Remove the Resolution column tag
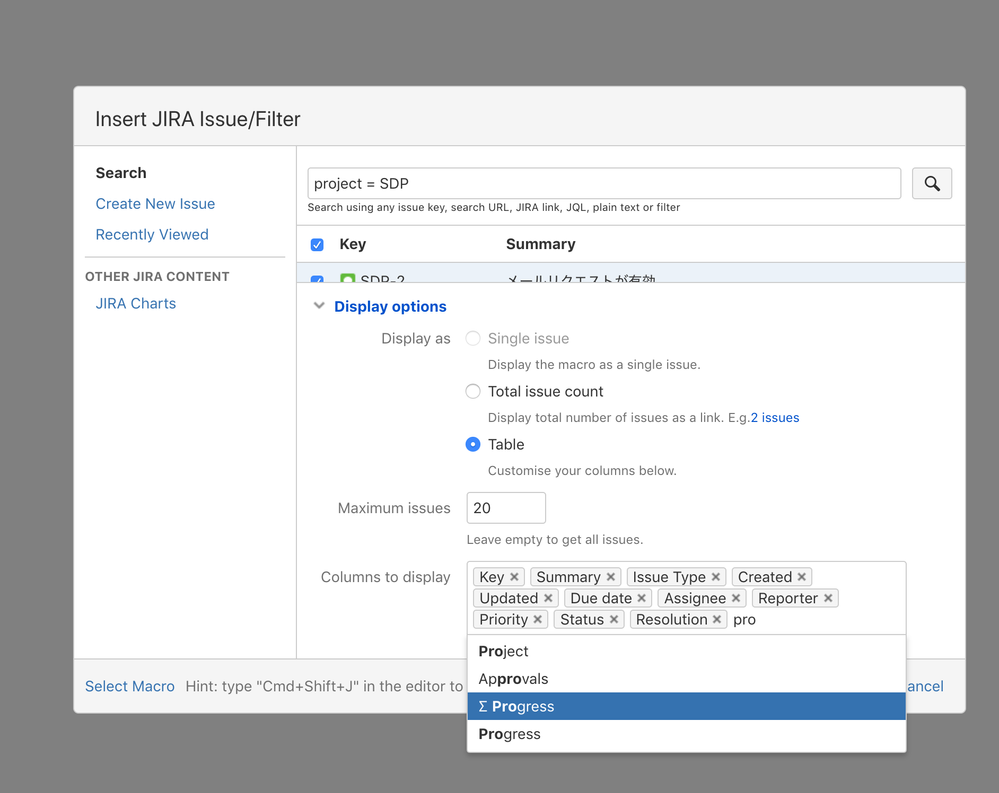 pos(717,619)
